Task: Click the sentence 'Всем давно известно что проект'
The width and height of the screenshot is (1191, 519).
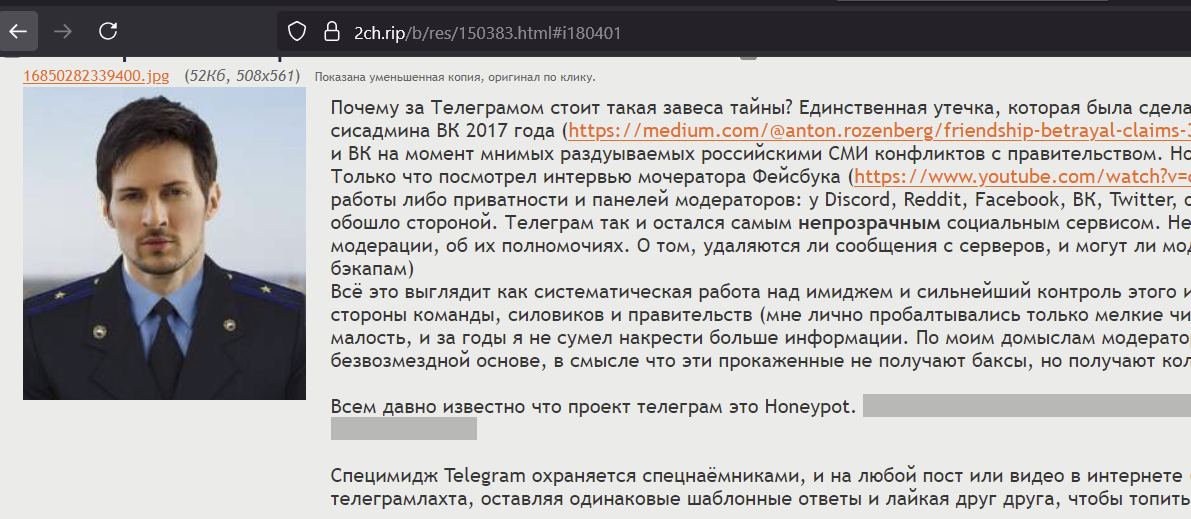Action: point(593,407)
